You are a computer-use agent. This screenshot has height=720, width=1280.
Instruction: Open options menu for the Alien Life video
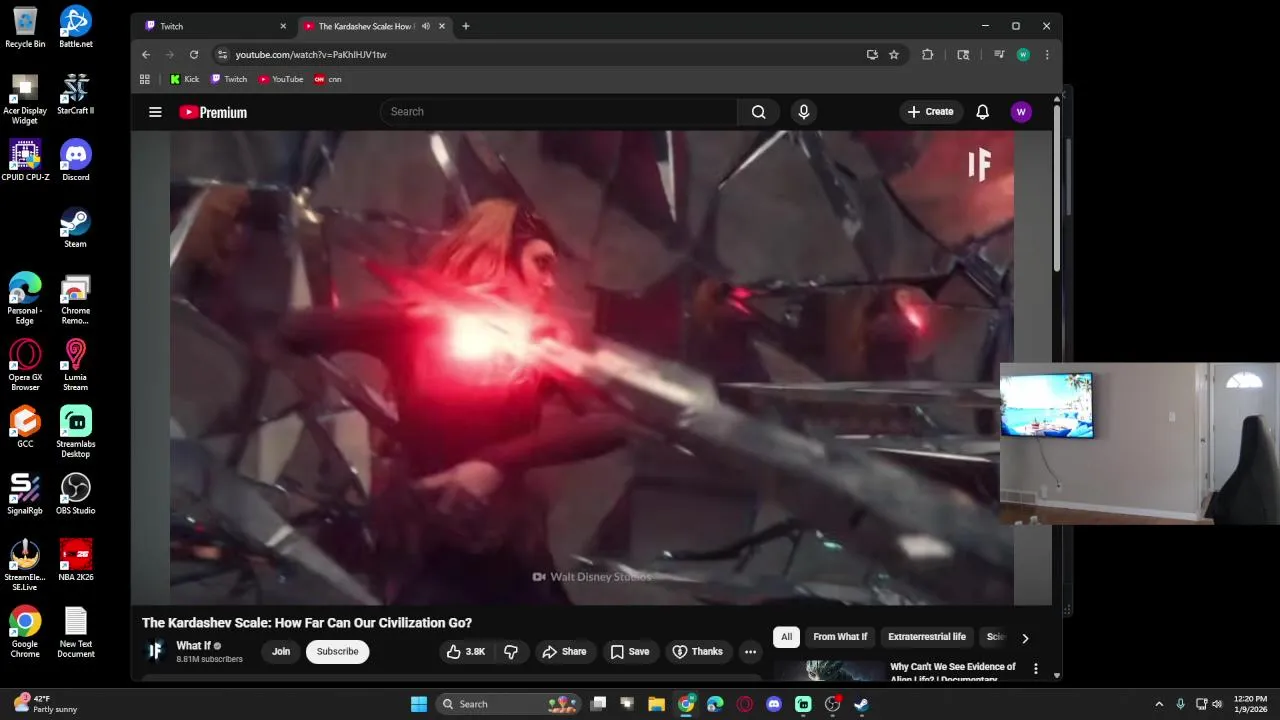coord(1036,669)
